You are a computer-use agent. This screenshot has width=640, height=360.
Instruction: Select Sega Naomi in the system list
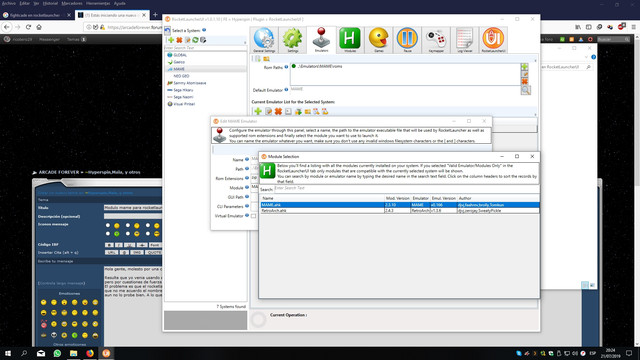coord(183,97)
